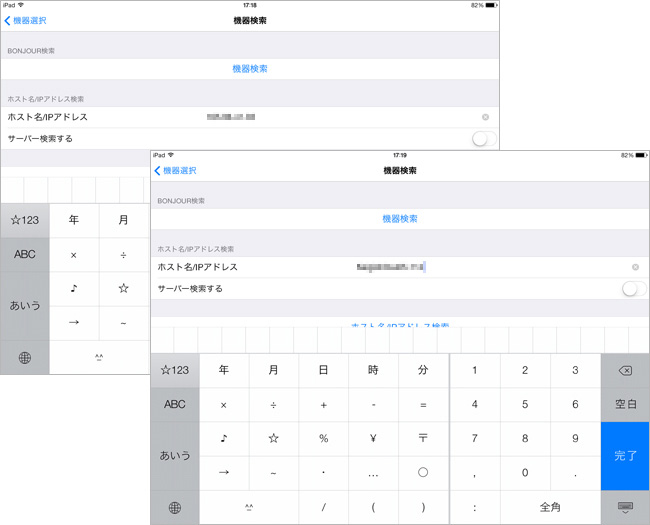Go back to 機器選択 on the front screen
The height and width of the screenshot is (525, 650).
click(x=176, y=171)
